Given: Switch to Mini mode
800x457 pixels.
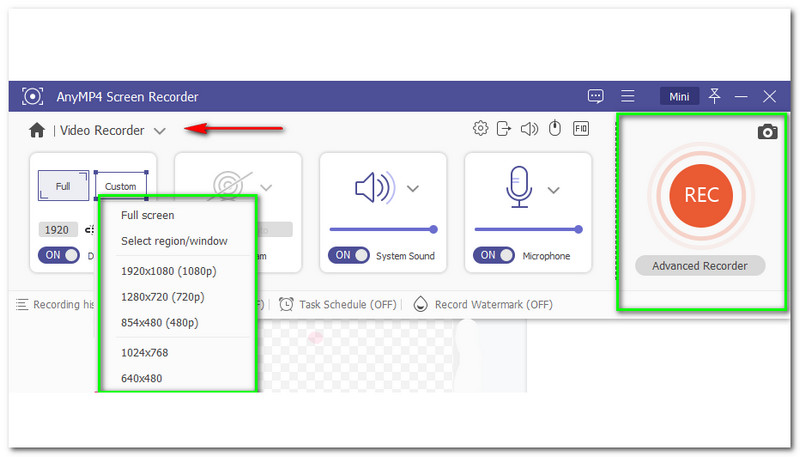Looking at the screenshot, I should coord(679,96).
